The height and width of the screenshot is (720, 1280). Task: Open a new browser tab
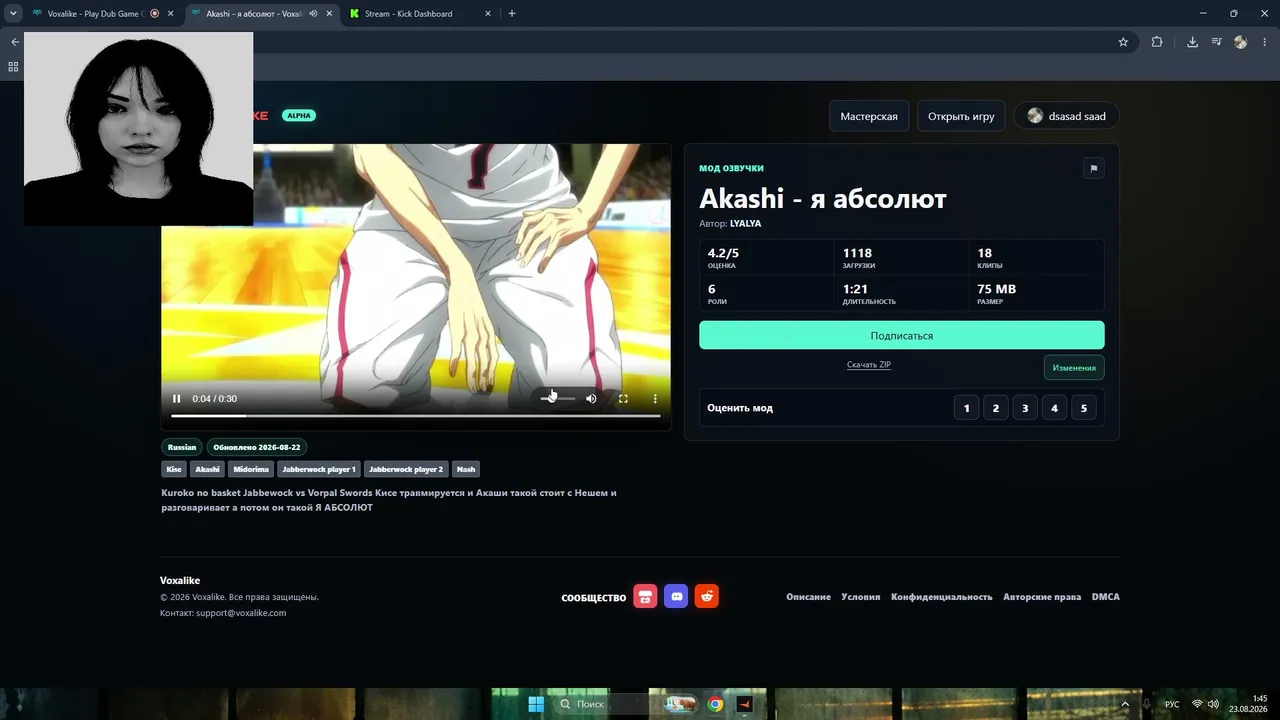pos(512,14)
